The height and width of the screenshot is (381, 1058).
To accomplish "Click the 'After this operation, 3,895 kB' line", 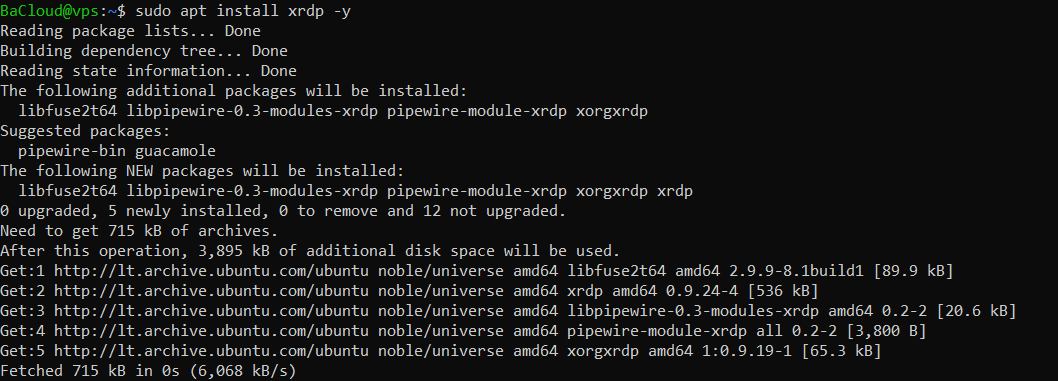I will click(310, 252).
